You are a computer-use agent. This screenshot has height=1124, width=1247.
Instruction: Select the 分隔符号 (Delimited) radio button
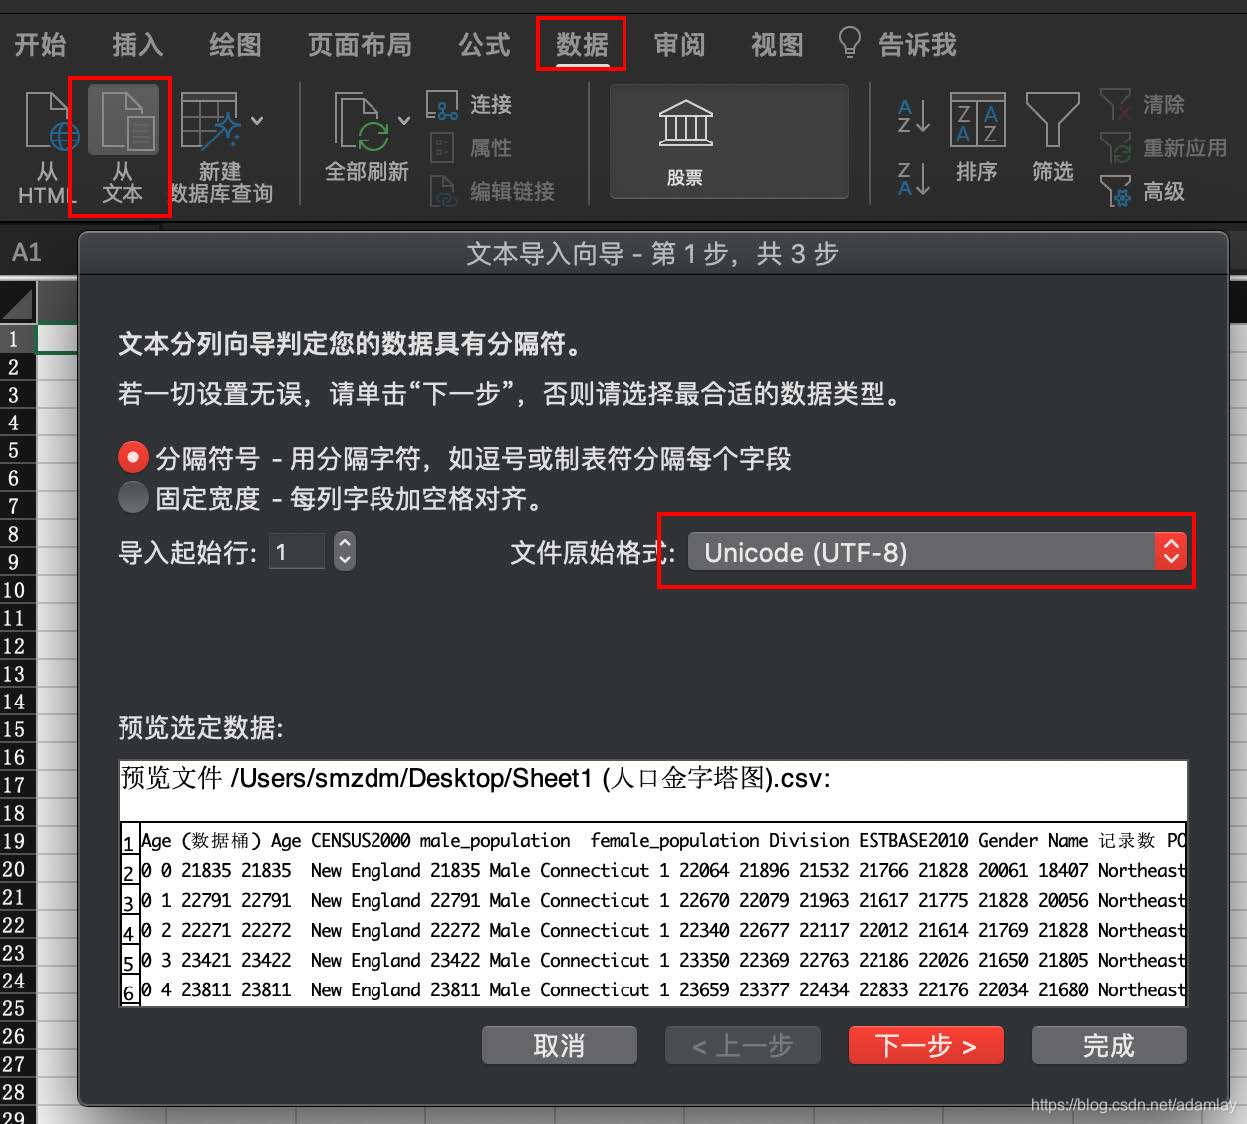133,457
